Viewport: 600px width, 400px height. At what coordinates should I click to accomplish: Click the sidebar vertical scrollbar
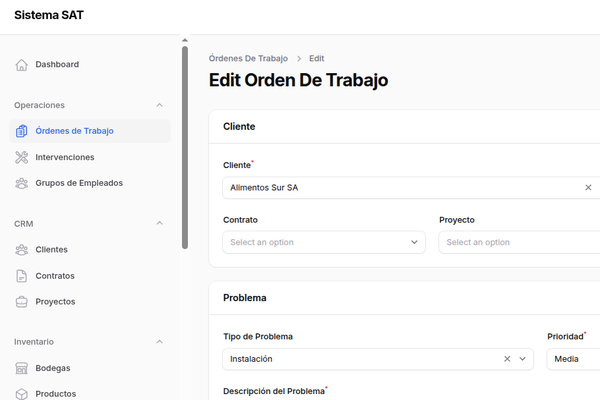(x=184, y=140)
